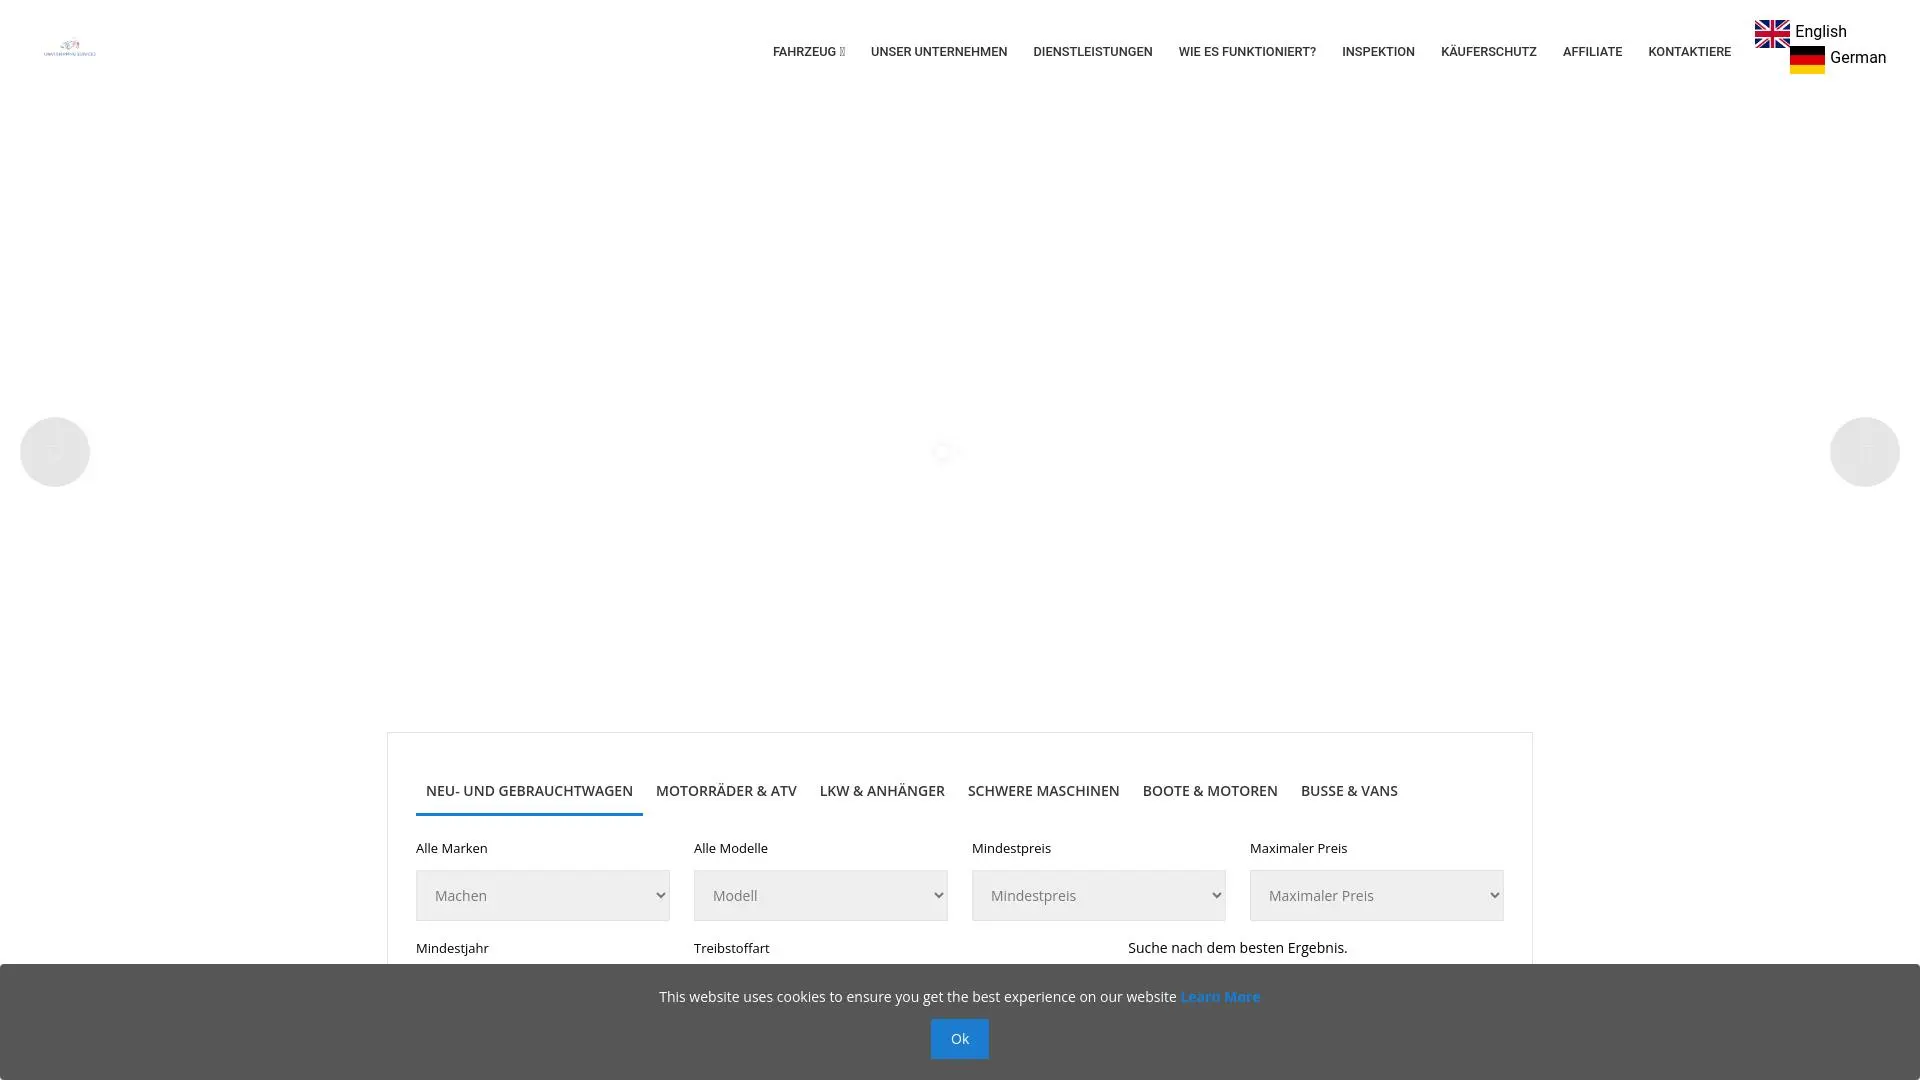Viewport: 1920px width, 1080px height.
Task: Open the Kontaktiere page link
Action: click(x=1688, y=52)
